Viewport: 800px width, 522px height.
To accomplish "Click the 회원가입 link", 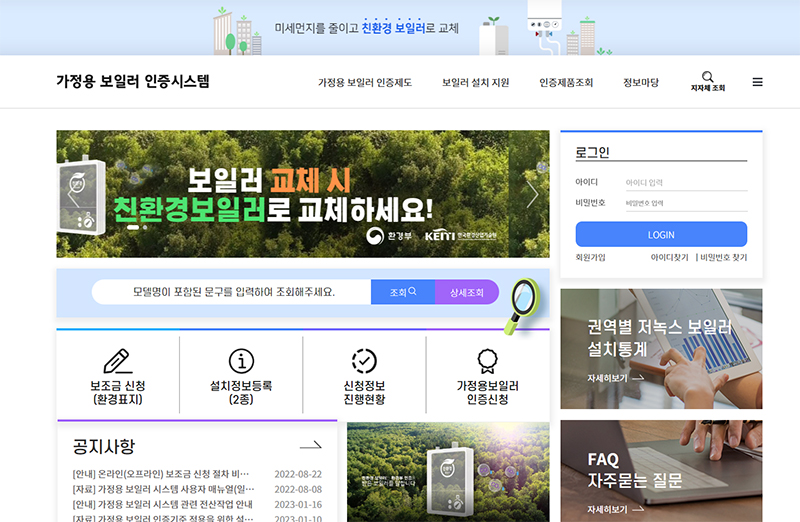I will 591,257.
